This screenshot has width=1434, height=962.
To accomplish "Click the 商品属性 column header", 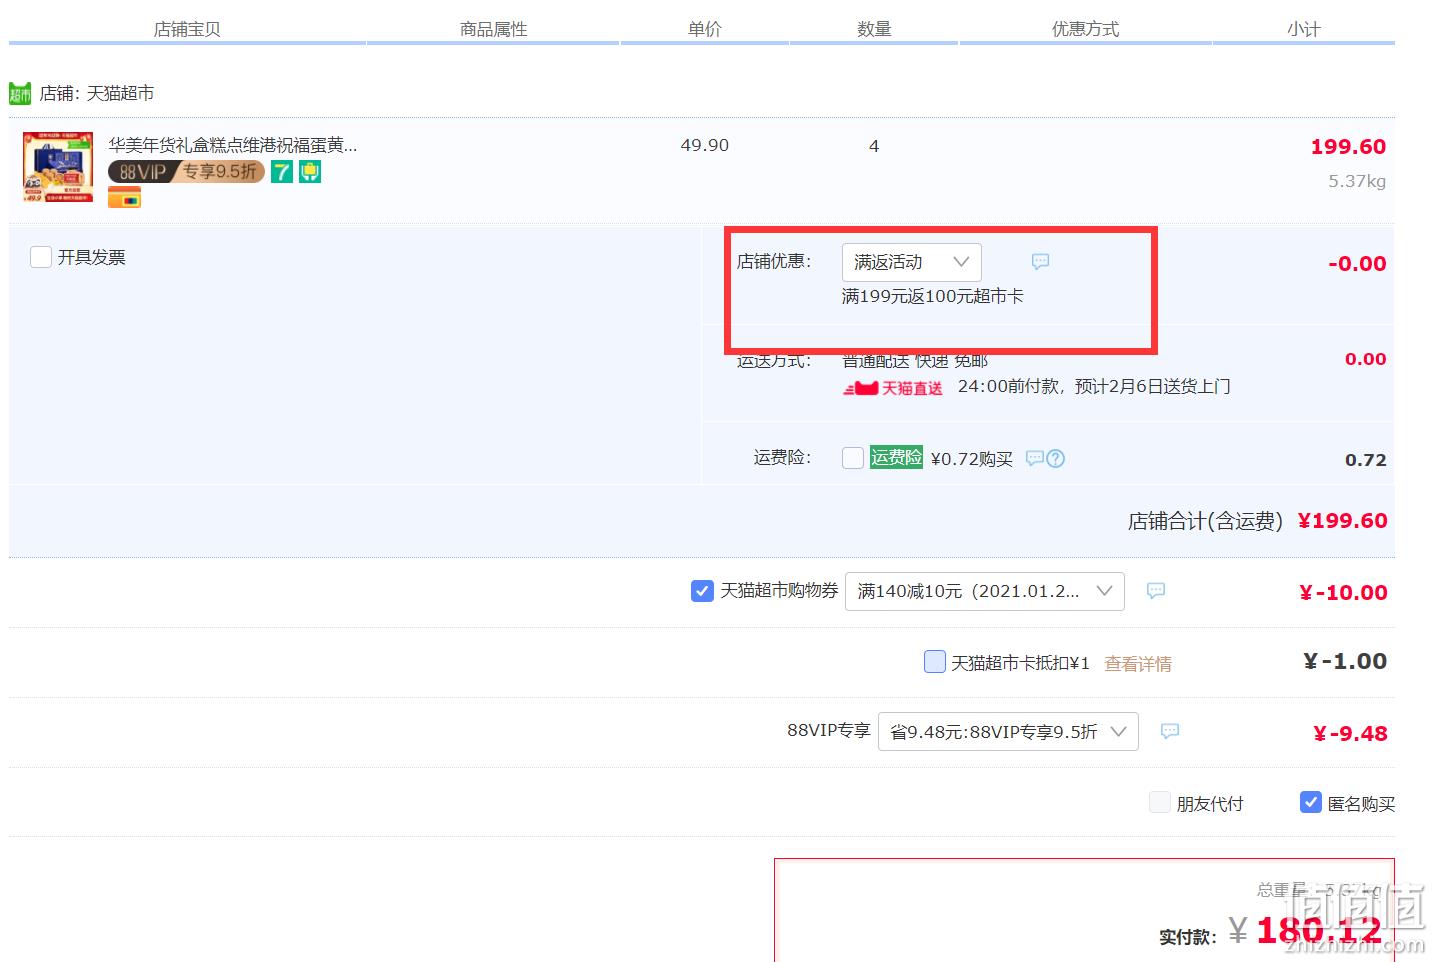I will 494,29.
